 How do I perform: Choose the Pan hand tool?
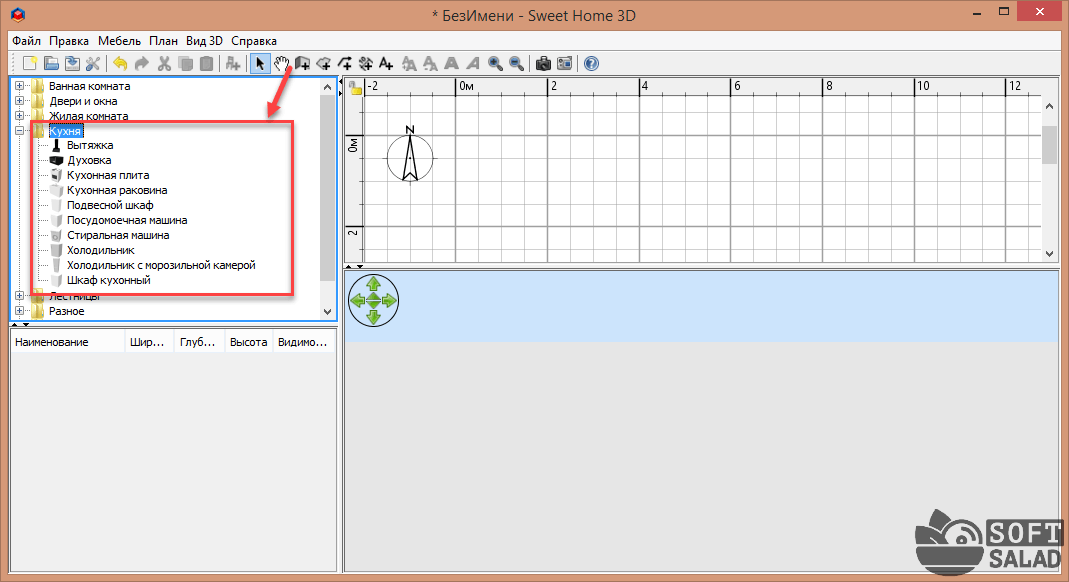pyautogui.click(x=281, y=64)
